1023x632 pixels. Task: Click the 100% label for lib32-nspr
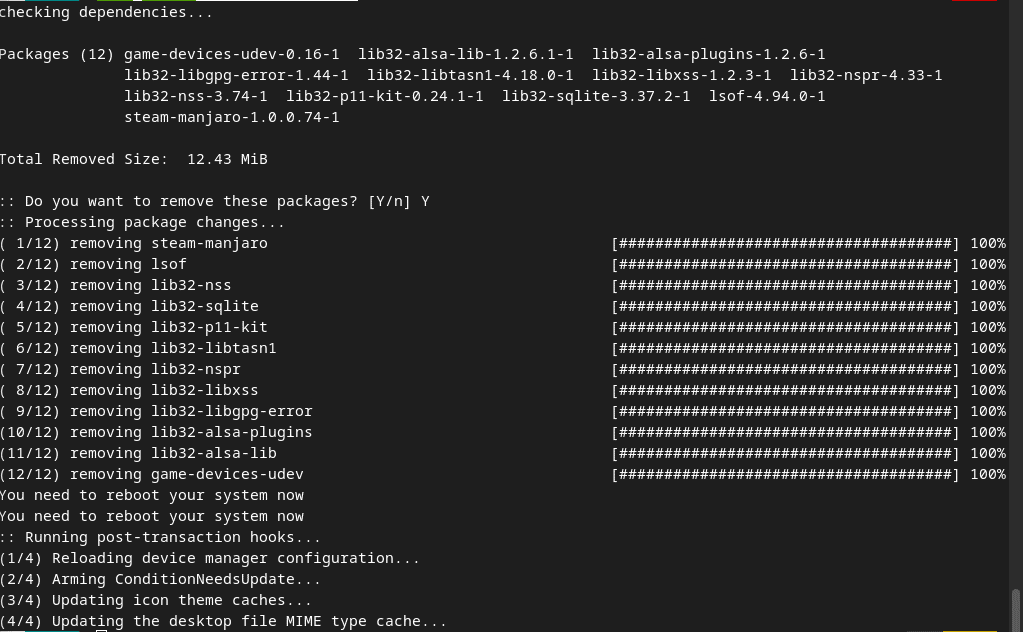(988, 369)
